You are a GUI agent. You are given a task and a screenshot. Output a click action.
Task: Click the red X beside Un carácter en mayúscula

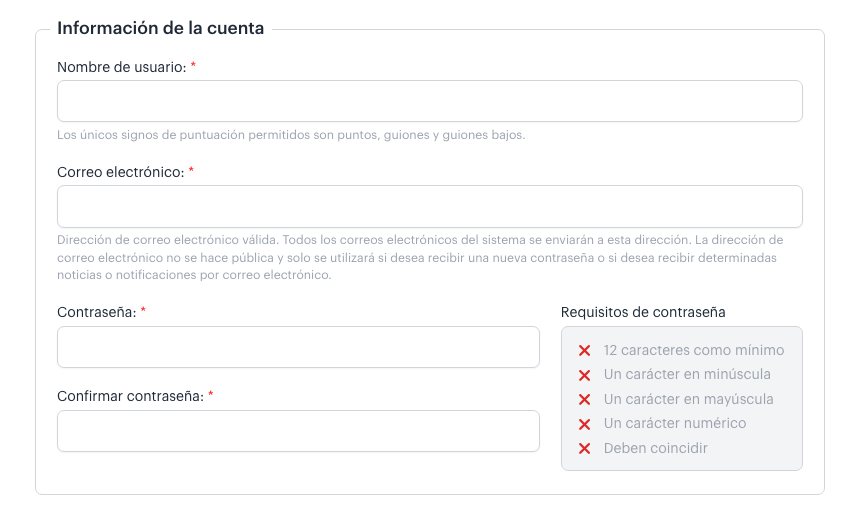(584, 400)
